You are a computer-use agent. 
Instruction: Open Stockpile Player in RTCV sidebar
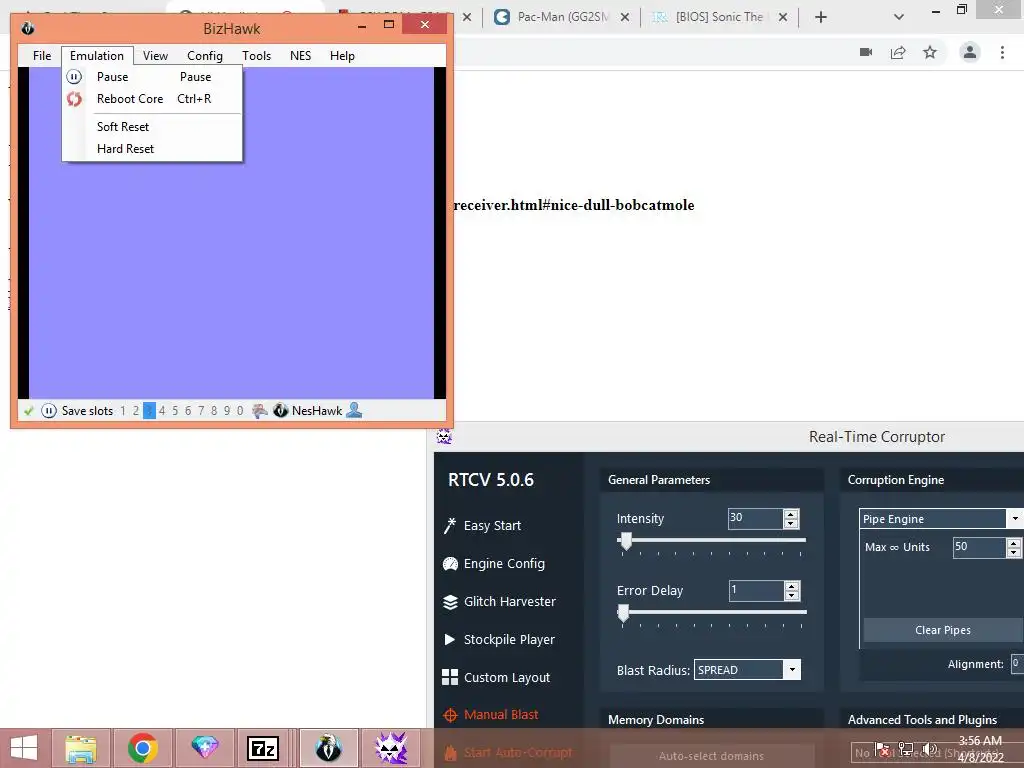(498, 639)
